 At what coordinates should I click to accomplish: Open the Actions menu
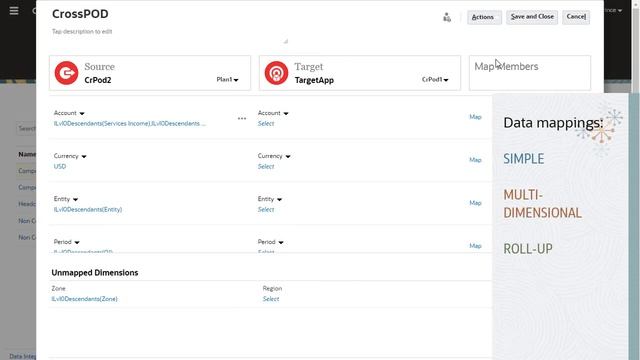[484, 17]
